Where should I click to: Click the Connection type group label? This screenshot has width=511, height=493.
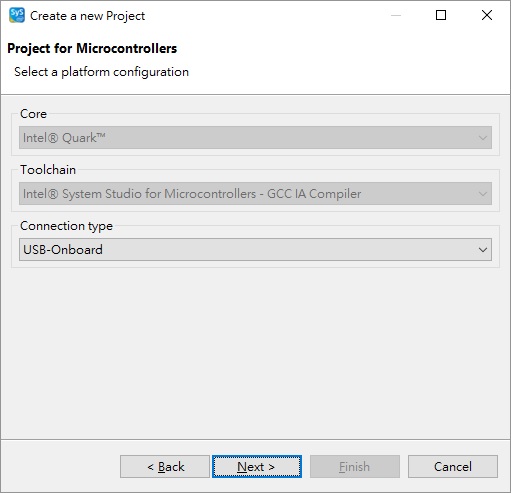[x=66, y=226]
